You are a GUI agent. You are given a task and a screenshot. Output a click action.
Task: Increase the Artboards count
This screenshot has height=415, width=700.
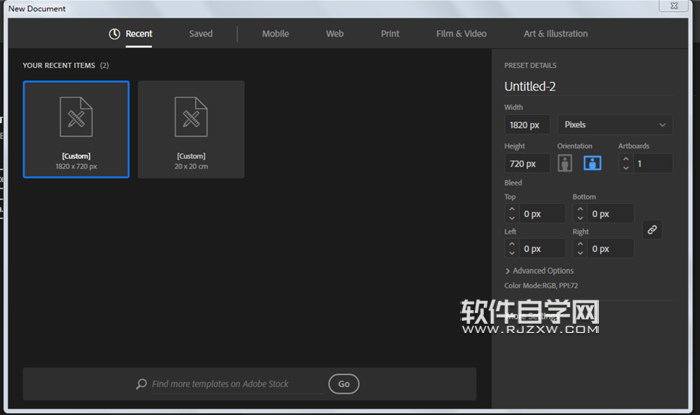pos(626,159)
